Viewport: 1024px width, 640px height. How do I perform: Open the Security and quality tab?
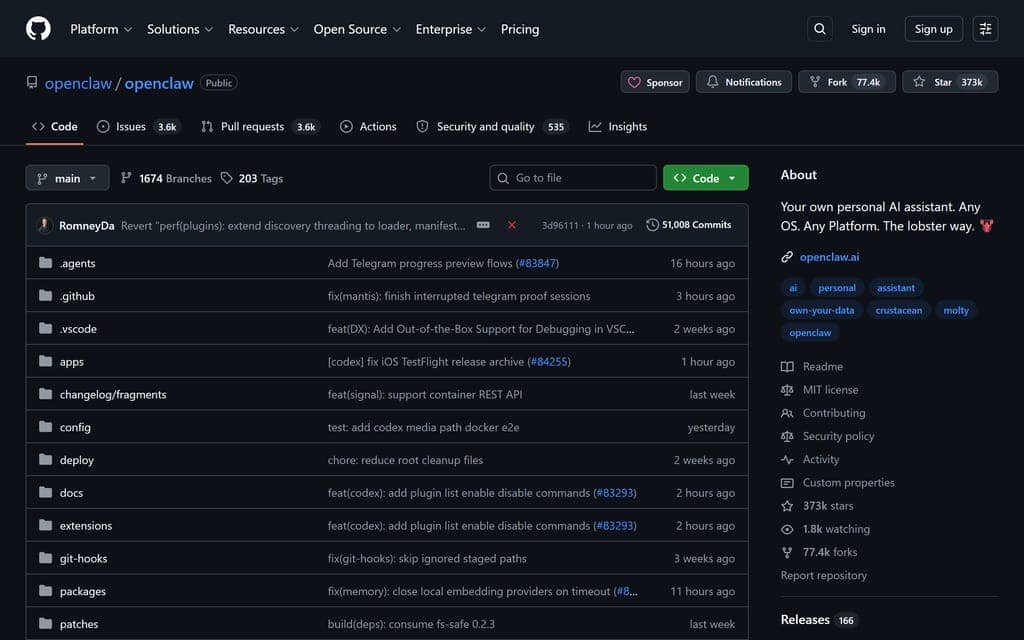pyautogui.click(x=492, y=127)
